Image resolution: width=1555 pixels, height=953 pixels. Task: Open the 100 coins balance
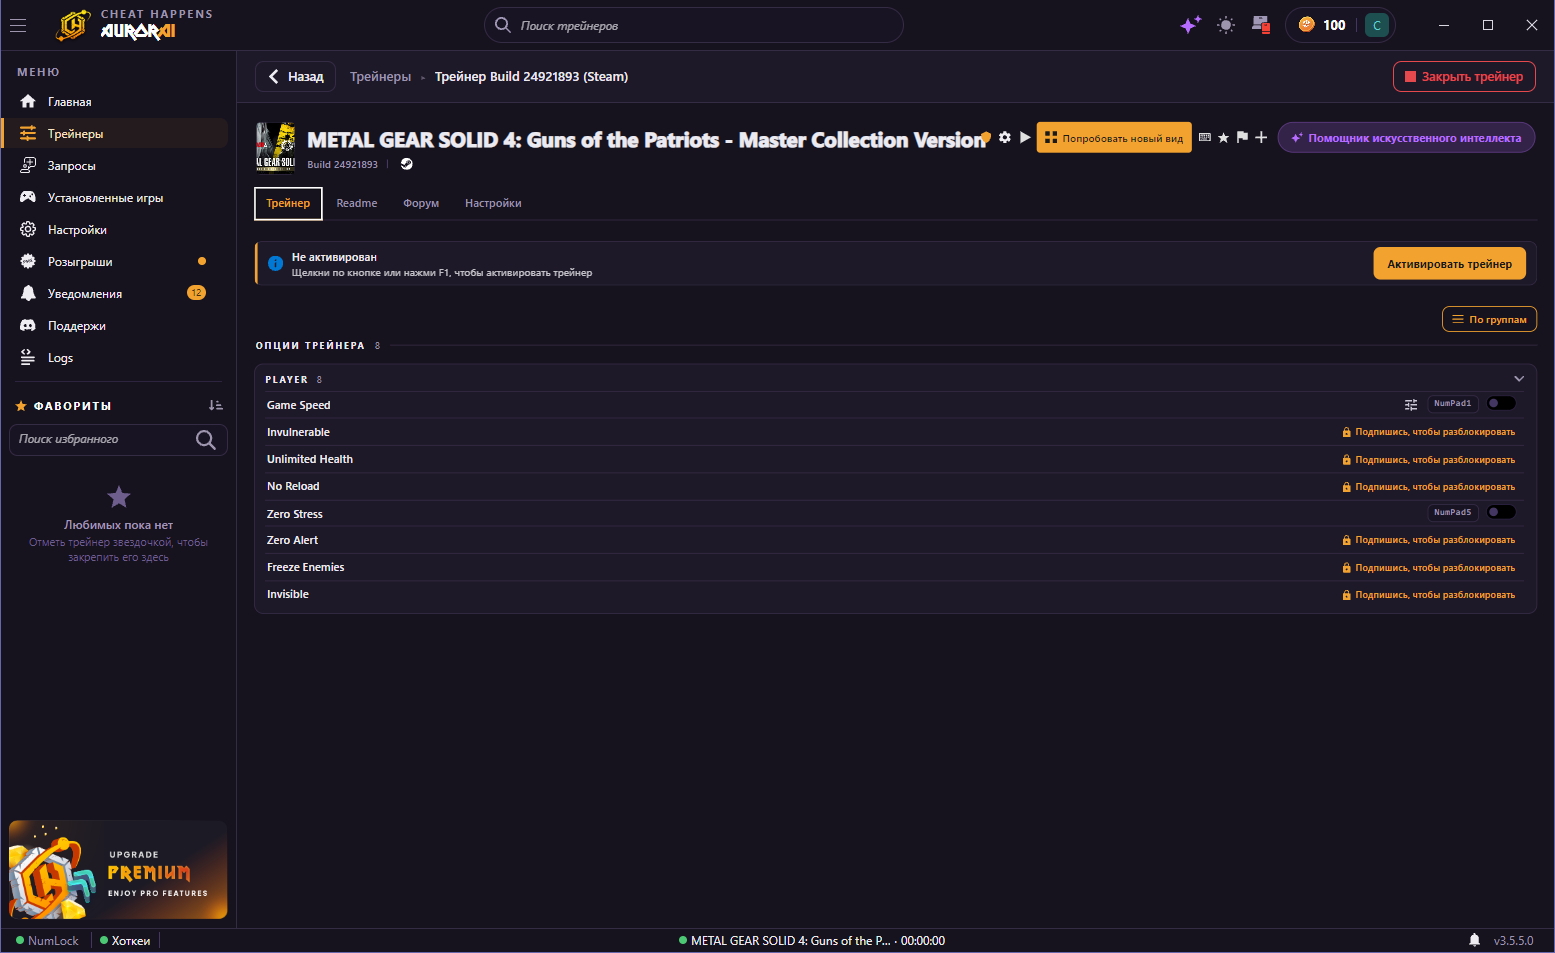coord(1322,25)
